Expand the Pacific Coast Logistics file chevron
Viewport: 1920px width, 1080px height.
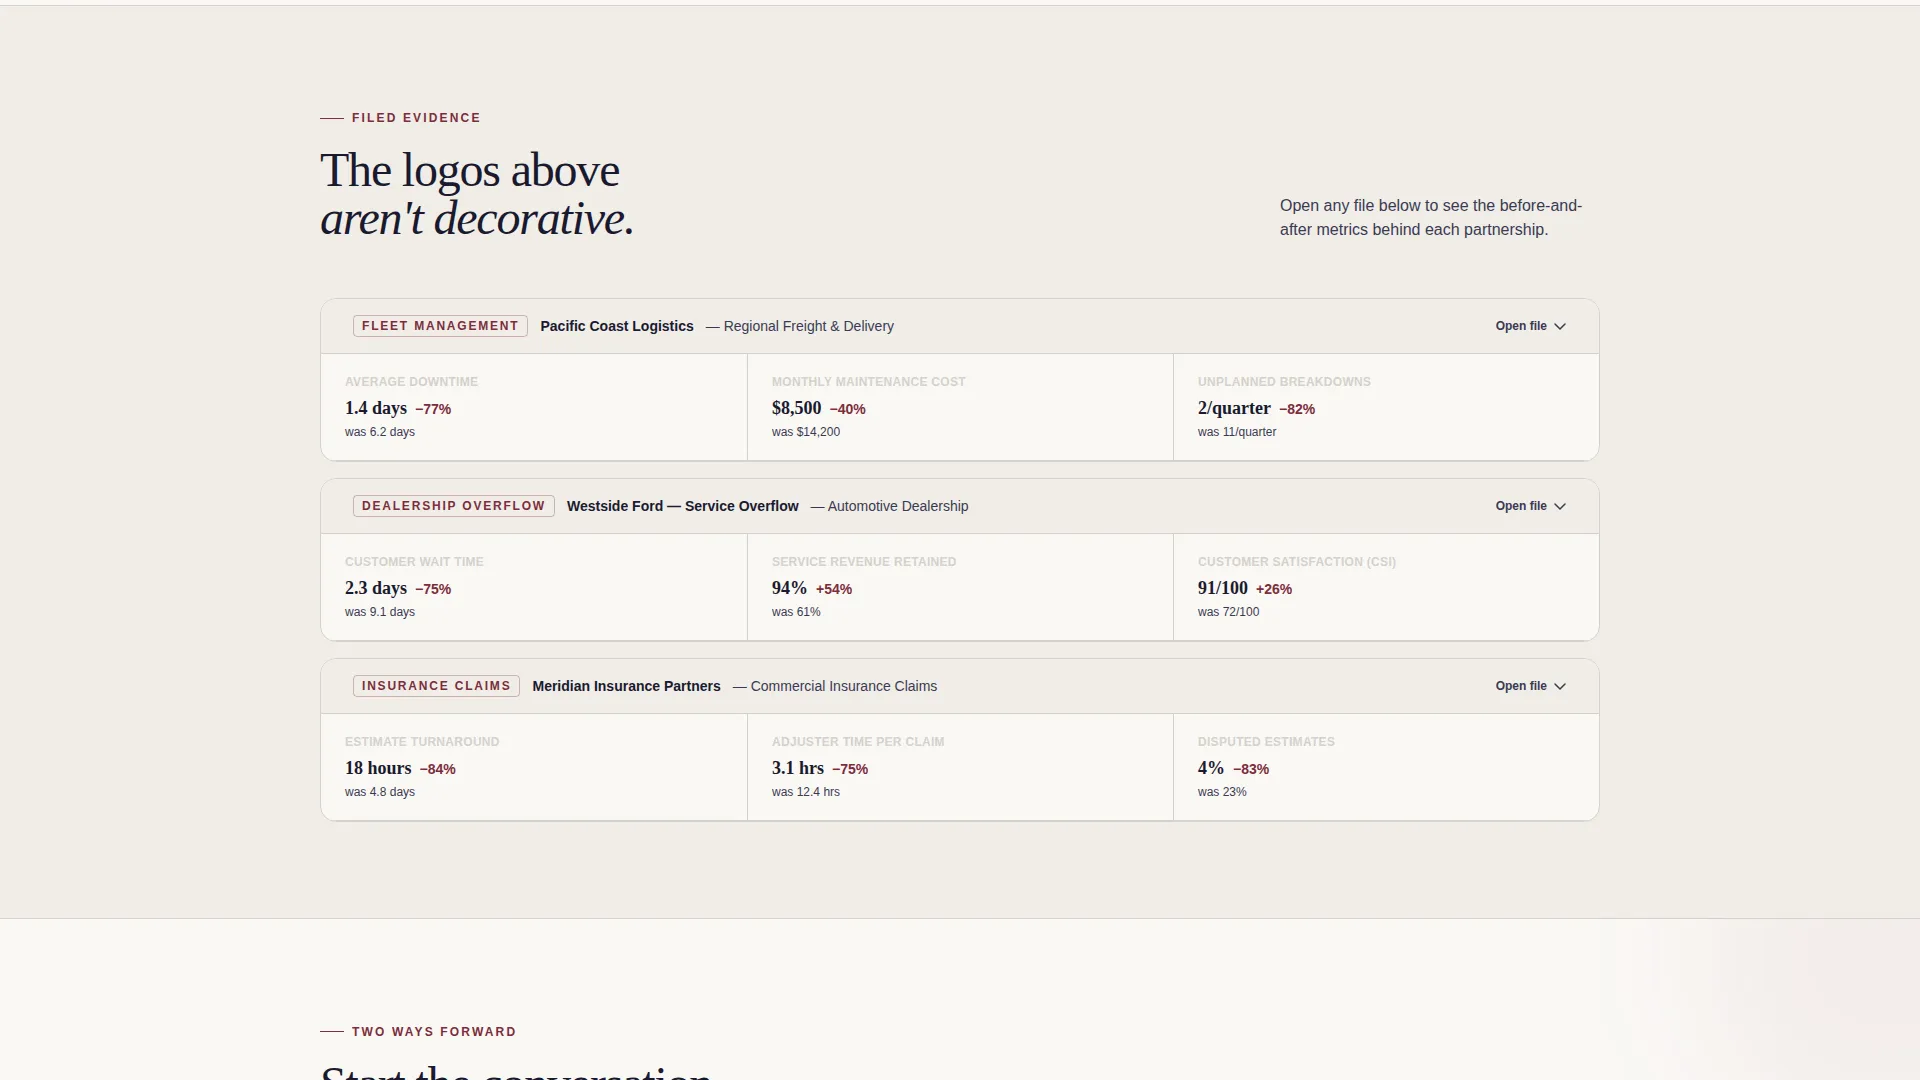tap(1560, 327)
